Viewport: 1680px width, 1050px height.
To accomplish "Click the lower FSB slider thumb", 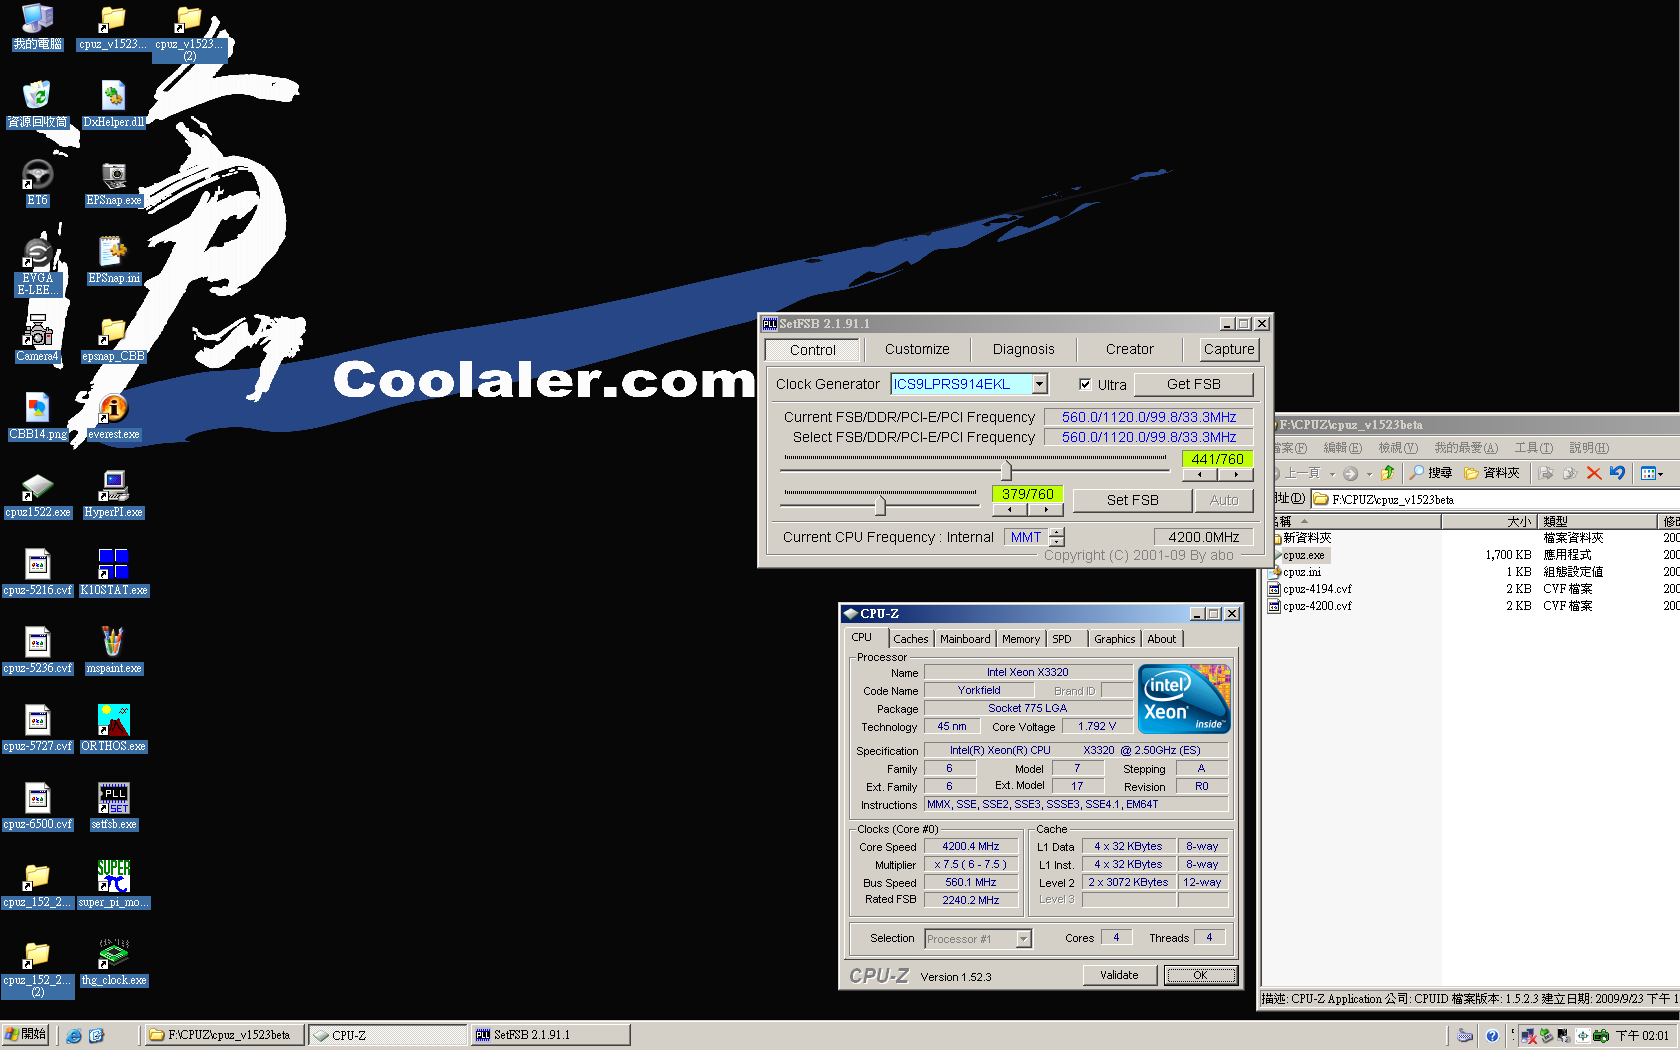I will click(x=880, y=505).
